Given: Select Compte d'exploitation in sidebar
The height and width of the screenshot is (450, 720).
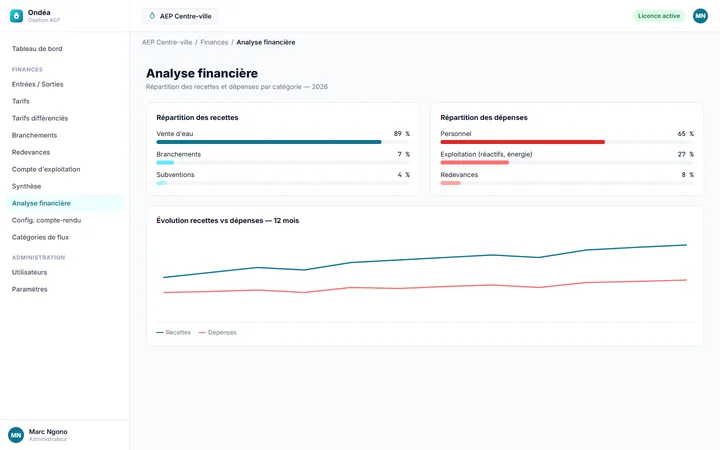Looking at the screenshot, I should pos(46,169).
